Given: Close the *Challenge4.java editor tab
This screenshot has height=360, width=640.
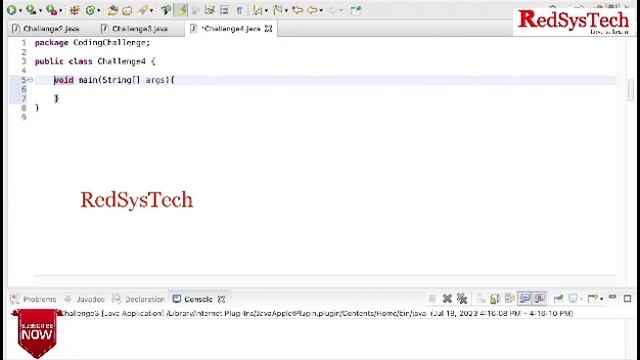Looking at the screenshot, I should coord(268,29).
